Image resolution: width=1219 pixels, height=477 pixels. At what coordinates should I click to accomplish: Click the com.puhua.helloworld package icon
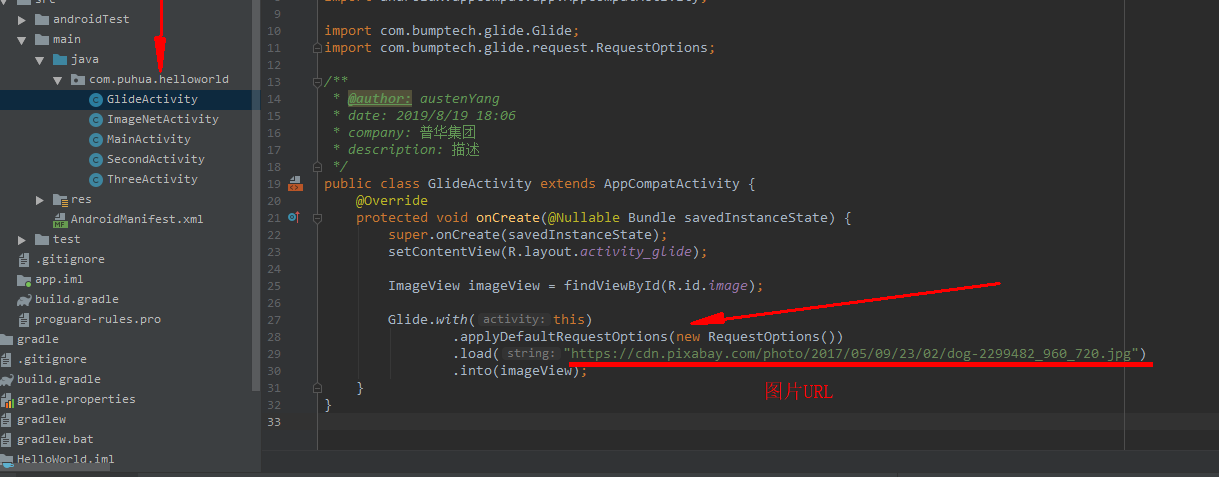(77, 79)
